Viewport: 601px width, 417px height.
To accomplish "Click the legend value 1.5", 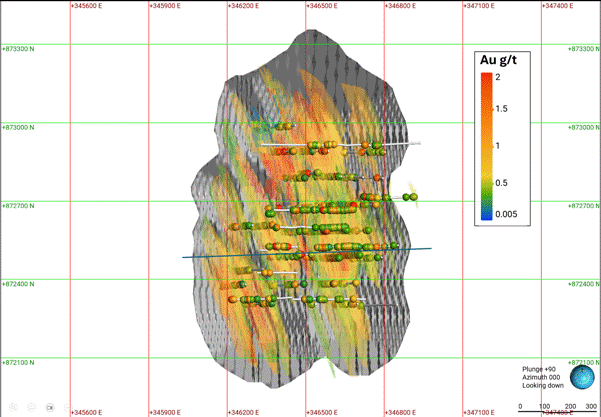I will 501,109.
